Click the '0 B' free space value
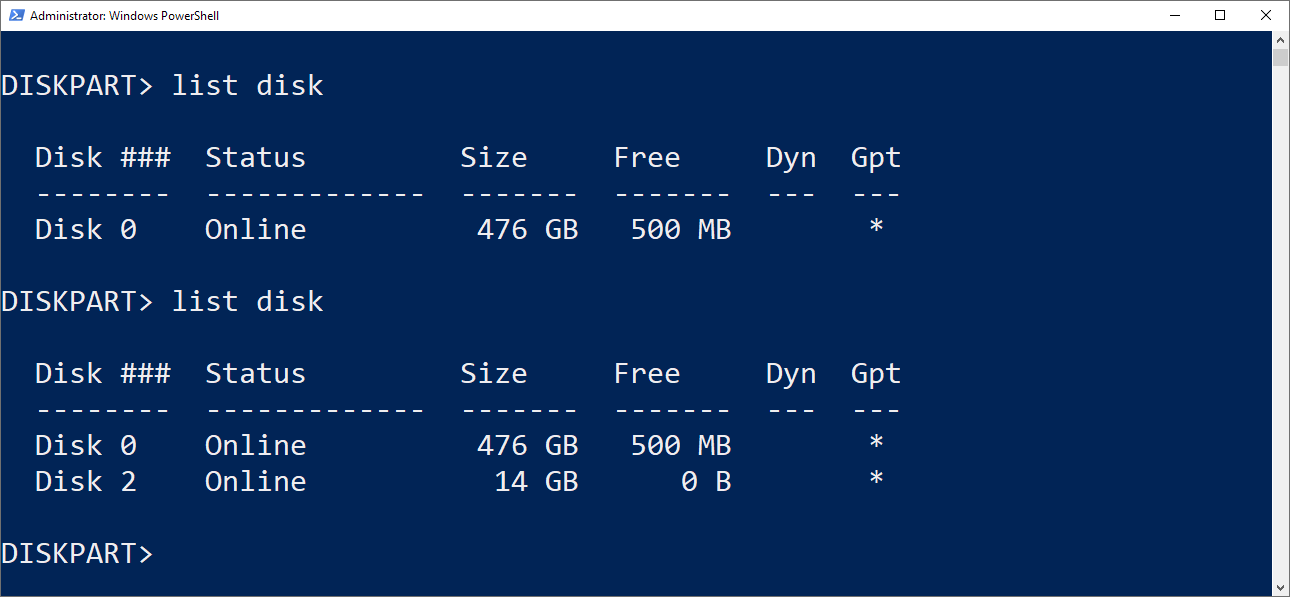The image size is (1290, 597). pos(706,481)
